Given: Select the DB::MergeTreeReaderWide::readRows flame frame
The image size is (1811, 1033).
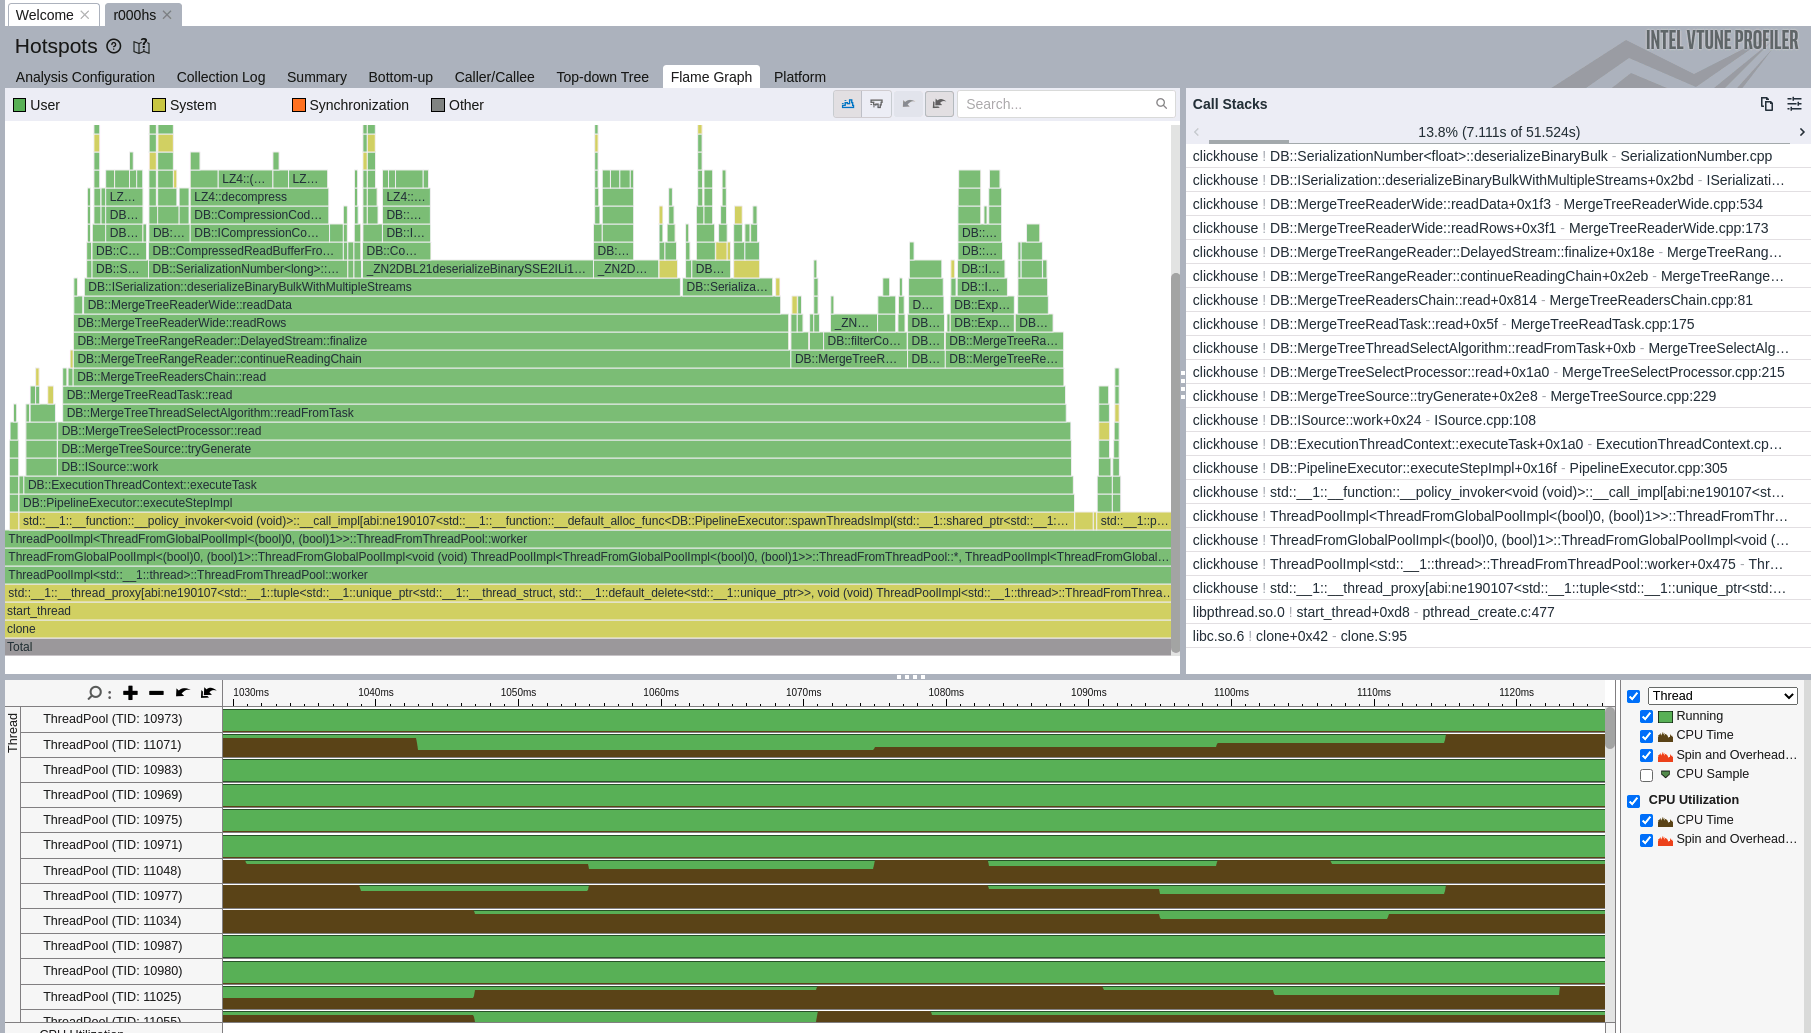Looking at the screenshot, I should click(431, 323).
